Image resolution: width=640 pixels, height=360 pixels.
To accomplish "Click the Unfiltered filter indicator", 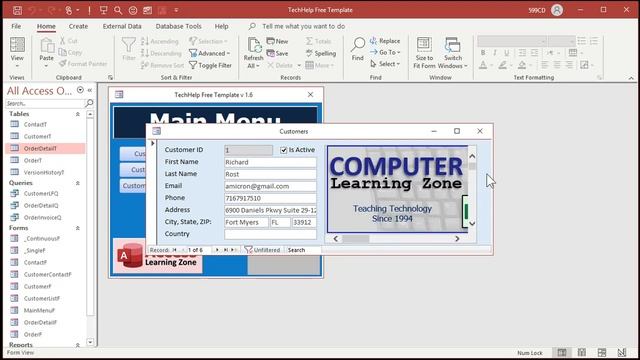I will coord(262,250).
